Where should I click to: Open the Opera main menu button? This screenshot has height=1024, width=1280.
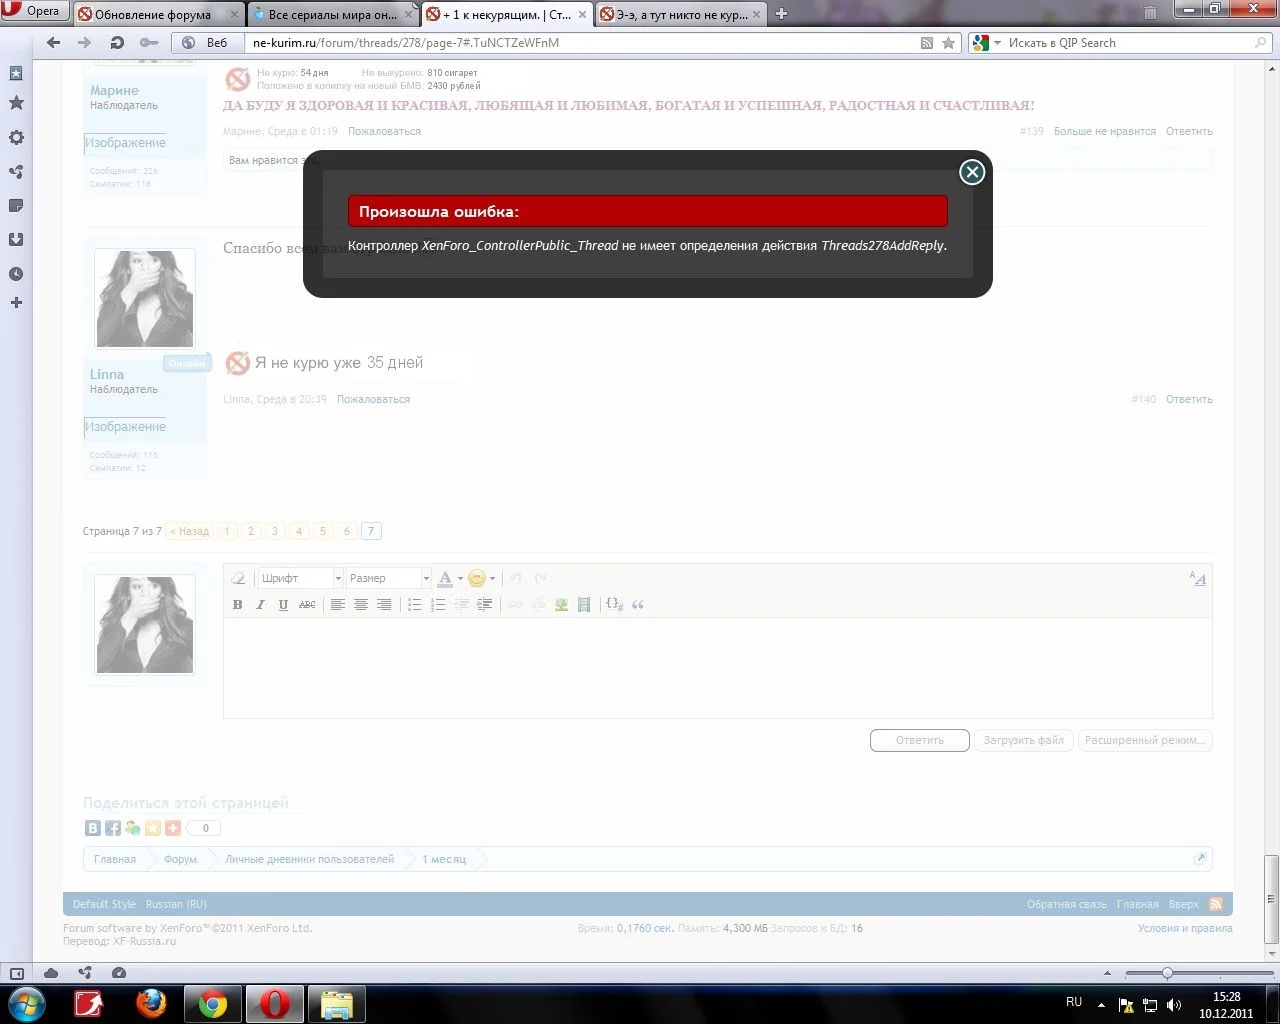33,12
